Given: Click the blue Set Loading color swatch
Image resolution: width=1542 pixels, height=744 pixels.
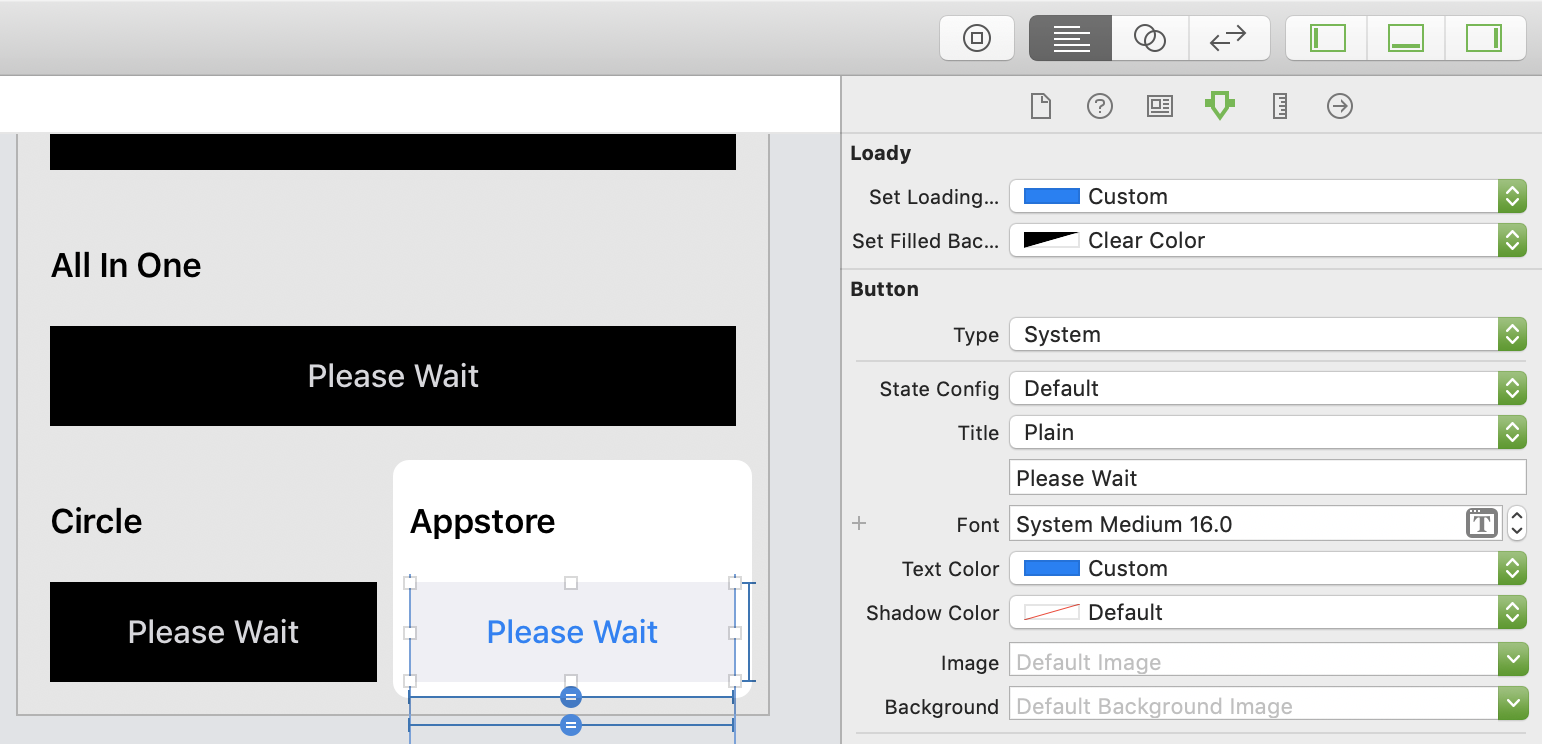Looking at the screenshot, I should tap(1051, 196).
